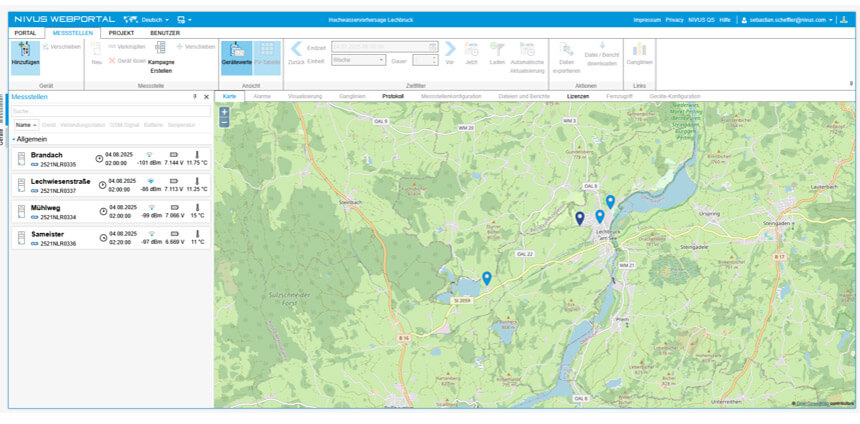
Task: Toggle the PV-Tabelle view
Action: 267,52
